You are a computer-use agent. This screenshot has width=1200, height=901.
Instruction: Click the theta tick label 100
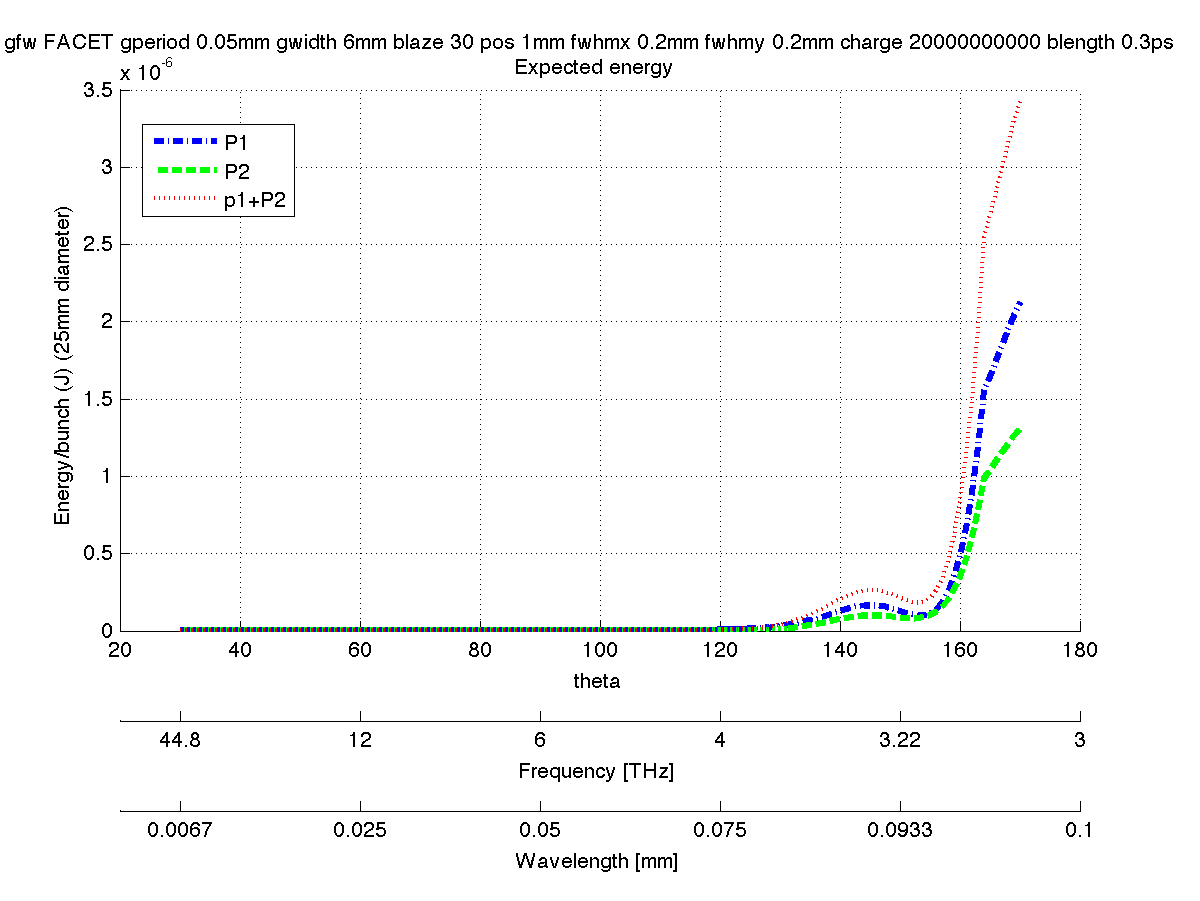tap(600, 650)
